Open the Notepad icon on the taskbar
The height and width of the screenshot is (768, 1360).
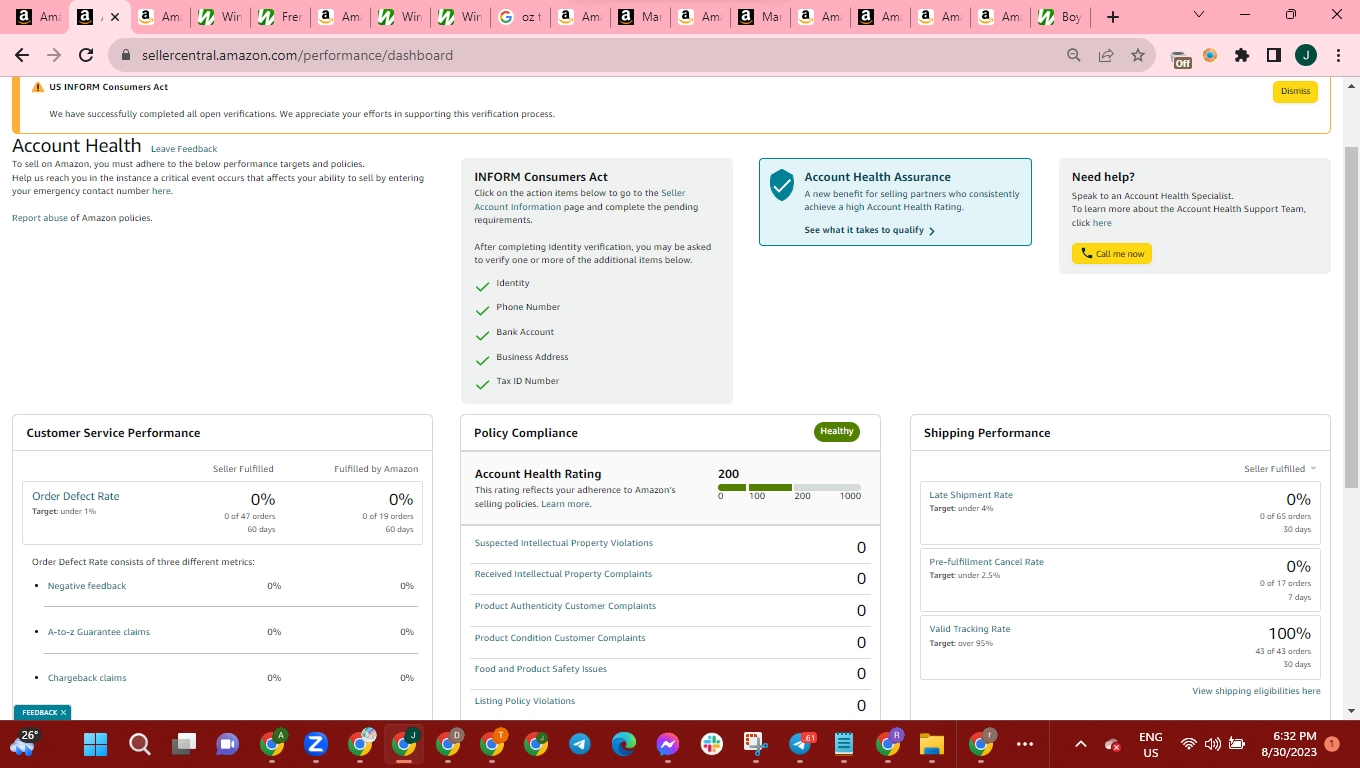coord(844,744)
